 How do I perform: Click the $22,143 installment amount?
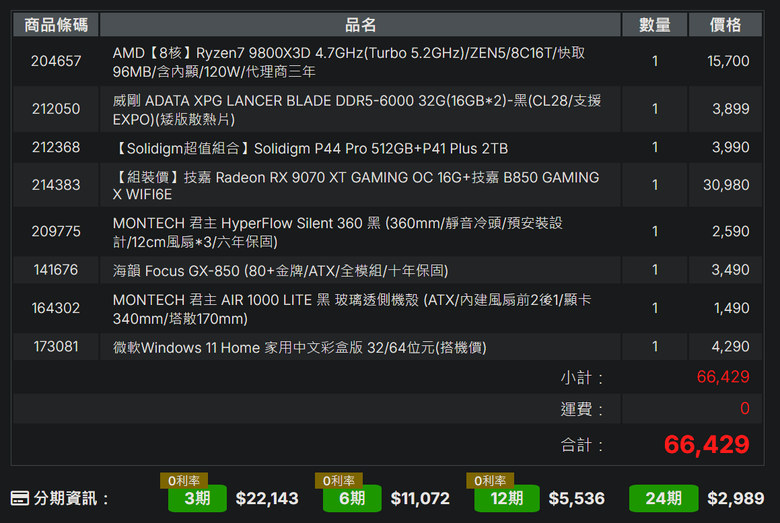[x=267, y=498]
